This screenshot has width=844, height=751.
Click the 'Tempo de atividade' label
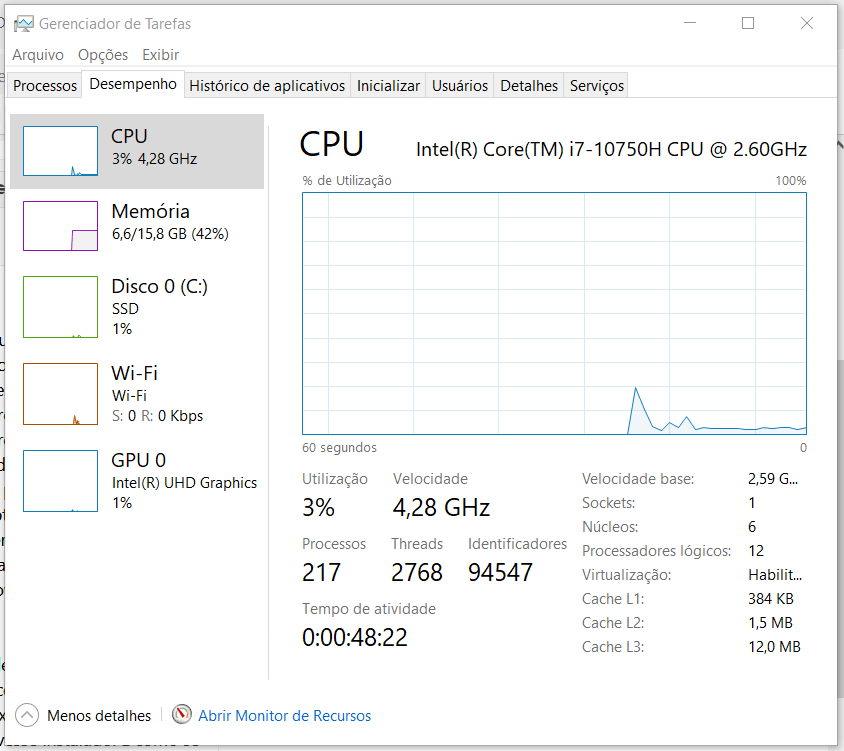pyautogui.click(x=369, y=609)
